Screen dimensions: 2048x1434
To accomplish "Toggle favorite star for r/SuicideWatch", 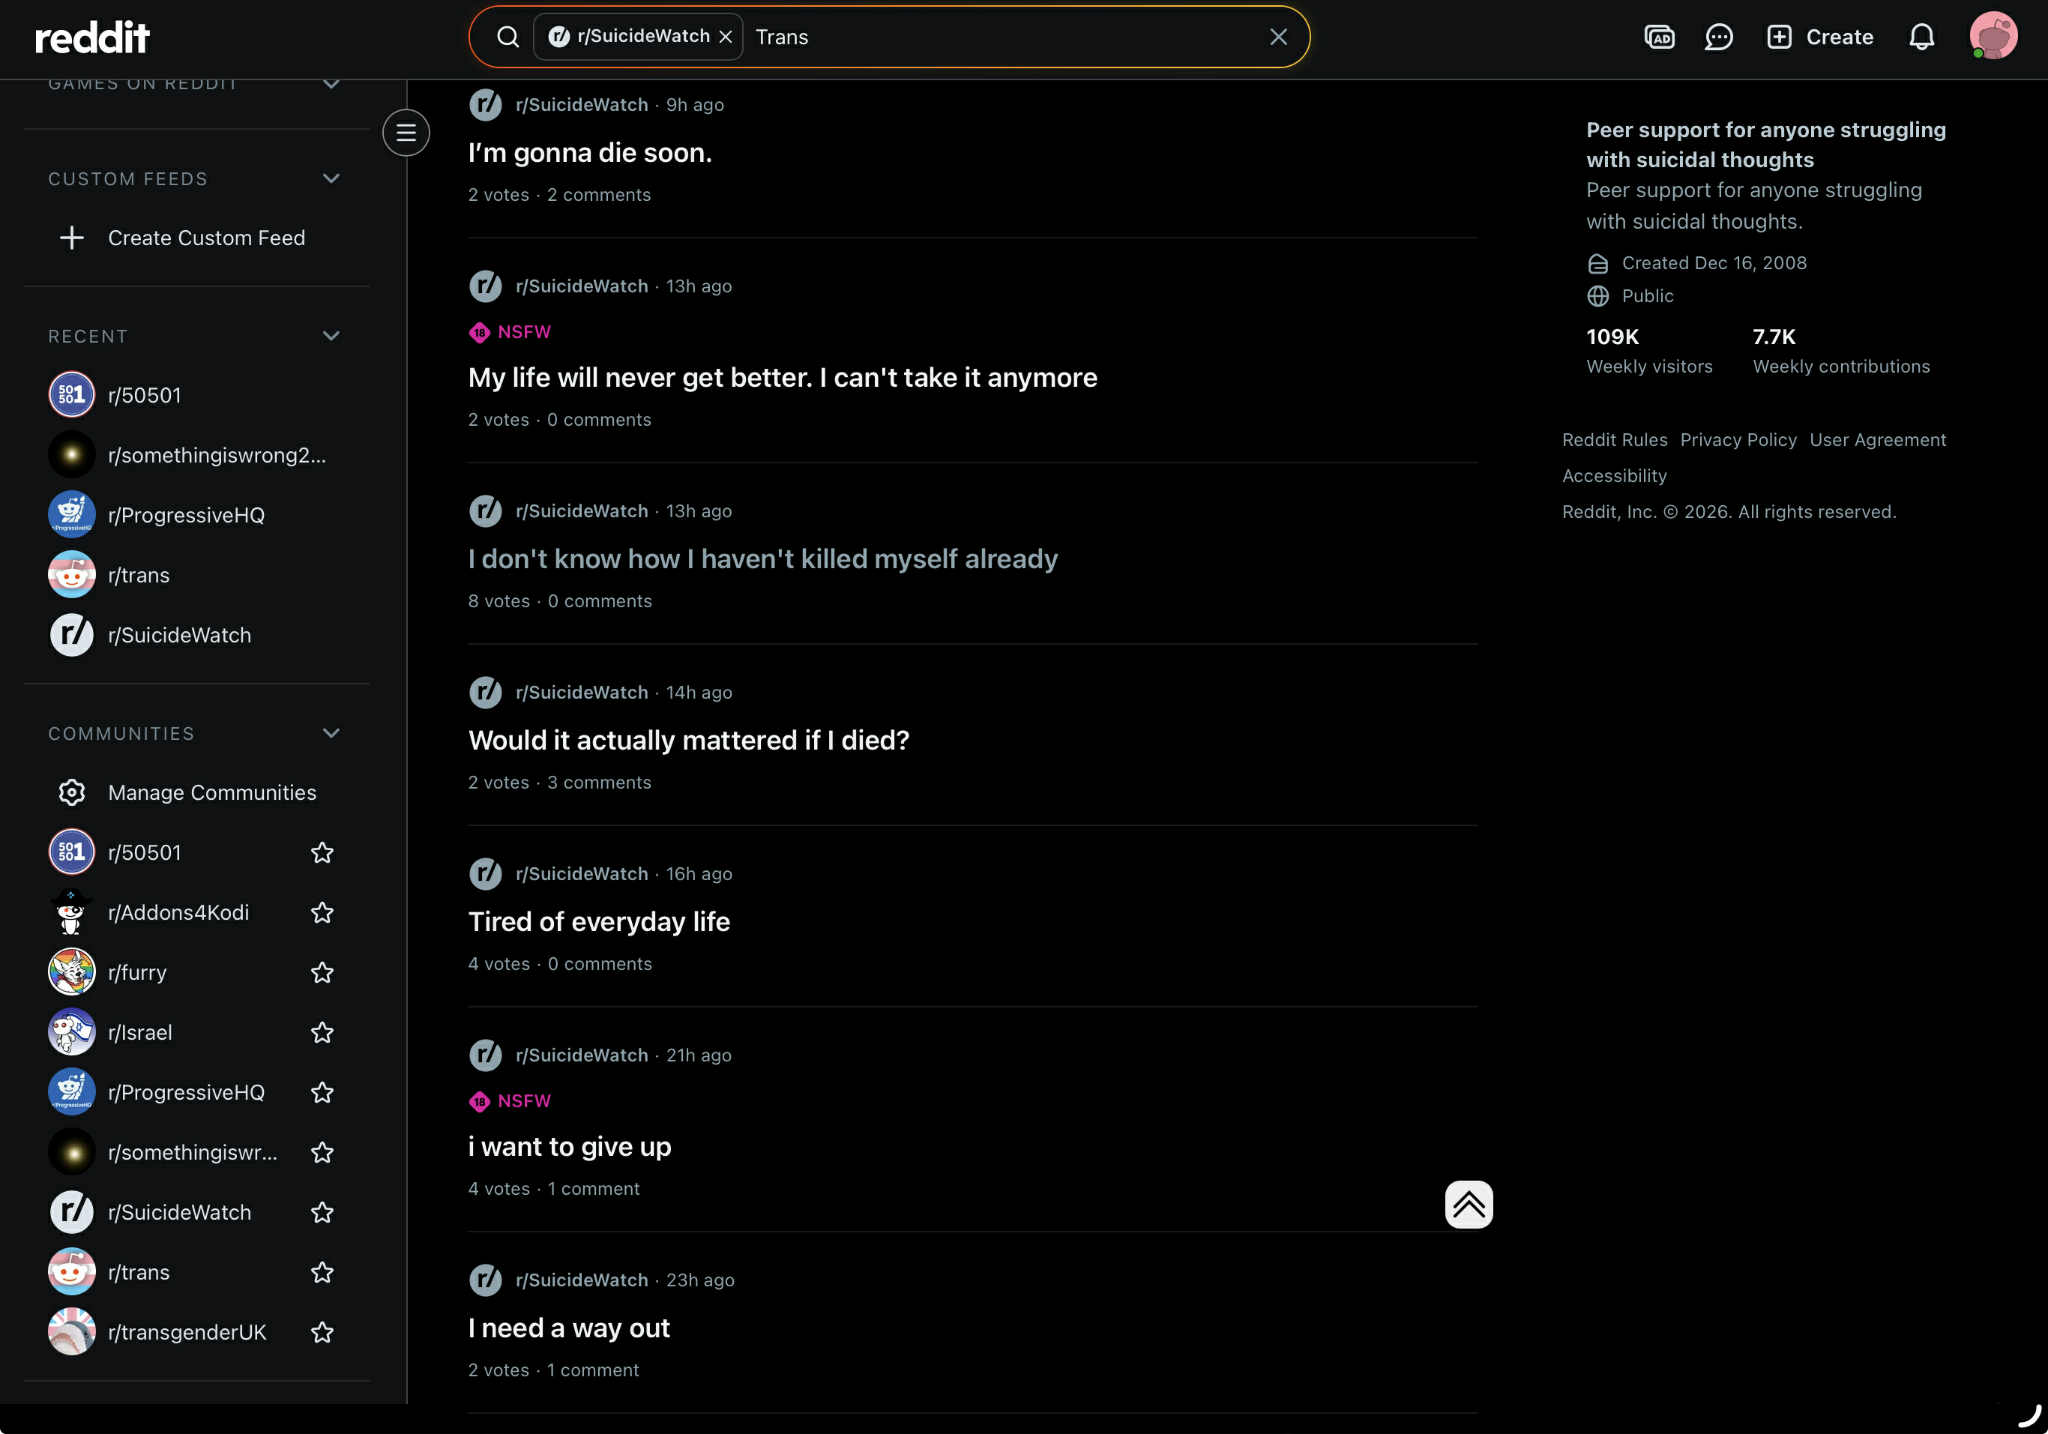I will coord(322,1212).
